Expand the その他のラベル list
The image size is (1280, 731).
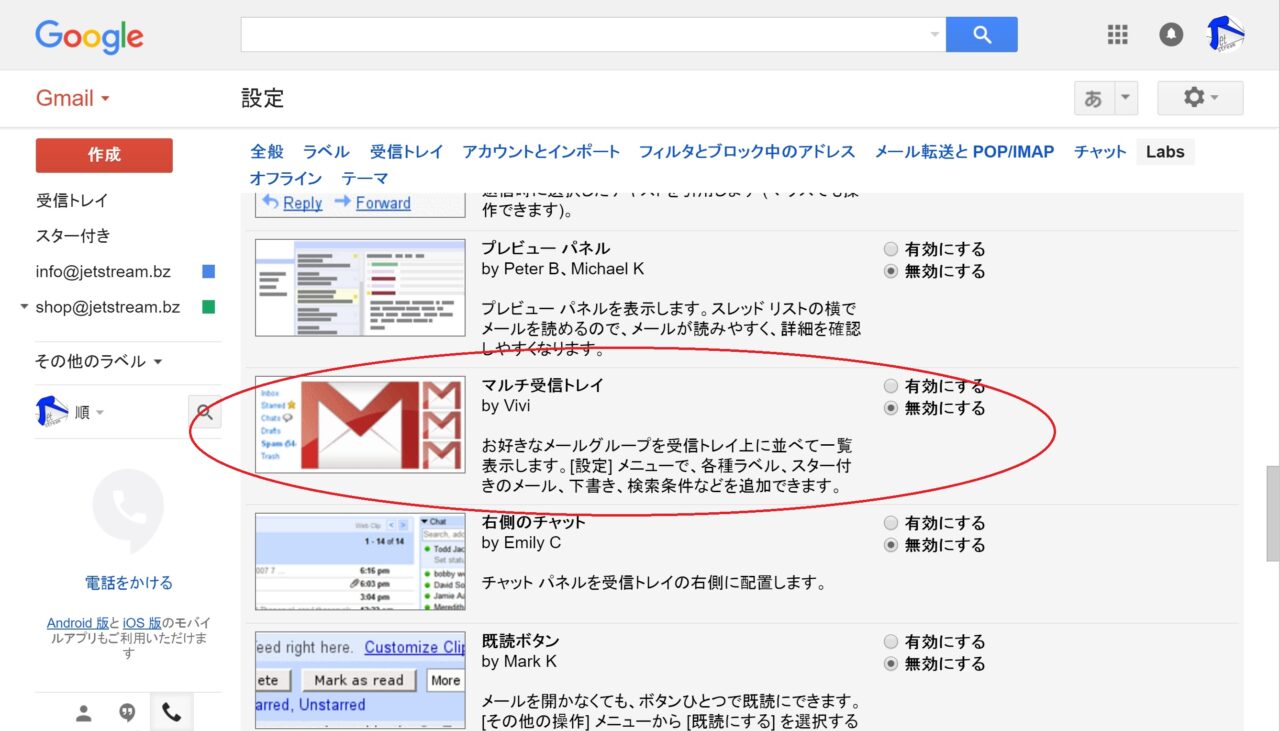click(98, 361)
